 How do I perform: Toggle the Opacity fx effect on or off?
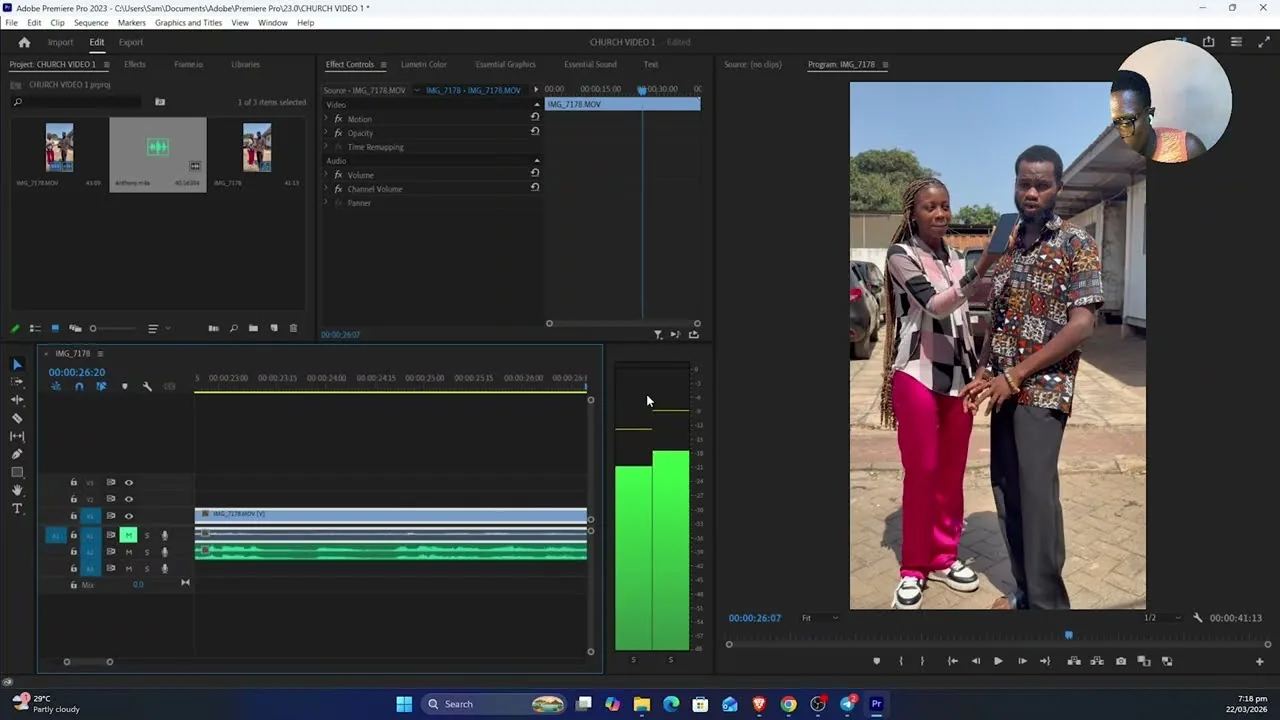pyautogui.click(x=338, y=133)
